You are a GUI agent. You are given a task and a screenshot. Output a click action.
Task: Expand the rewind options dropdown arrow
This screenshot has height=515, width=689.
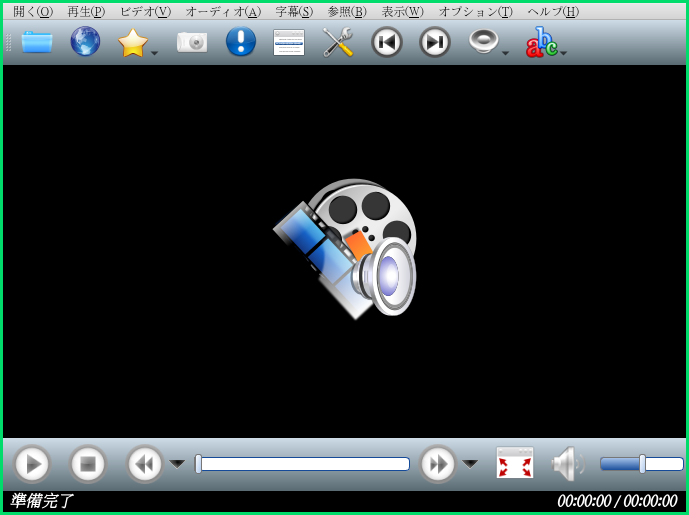[177, 464]
